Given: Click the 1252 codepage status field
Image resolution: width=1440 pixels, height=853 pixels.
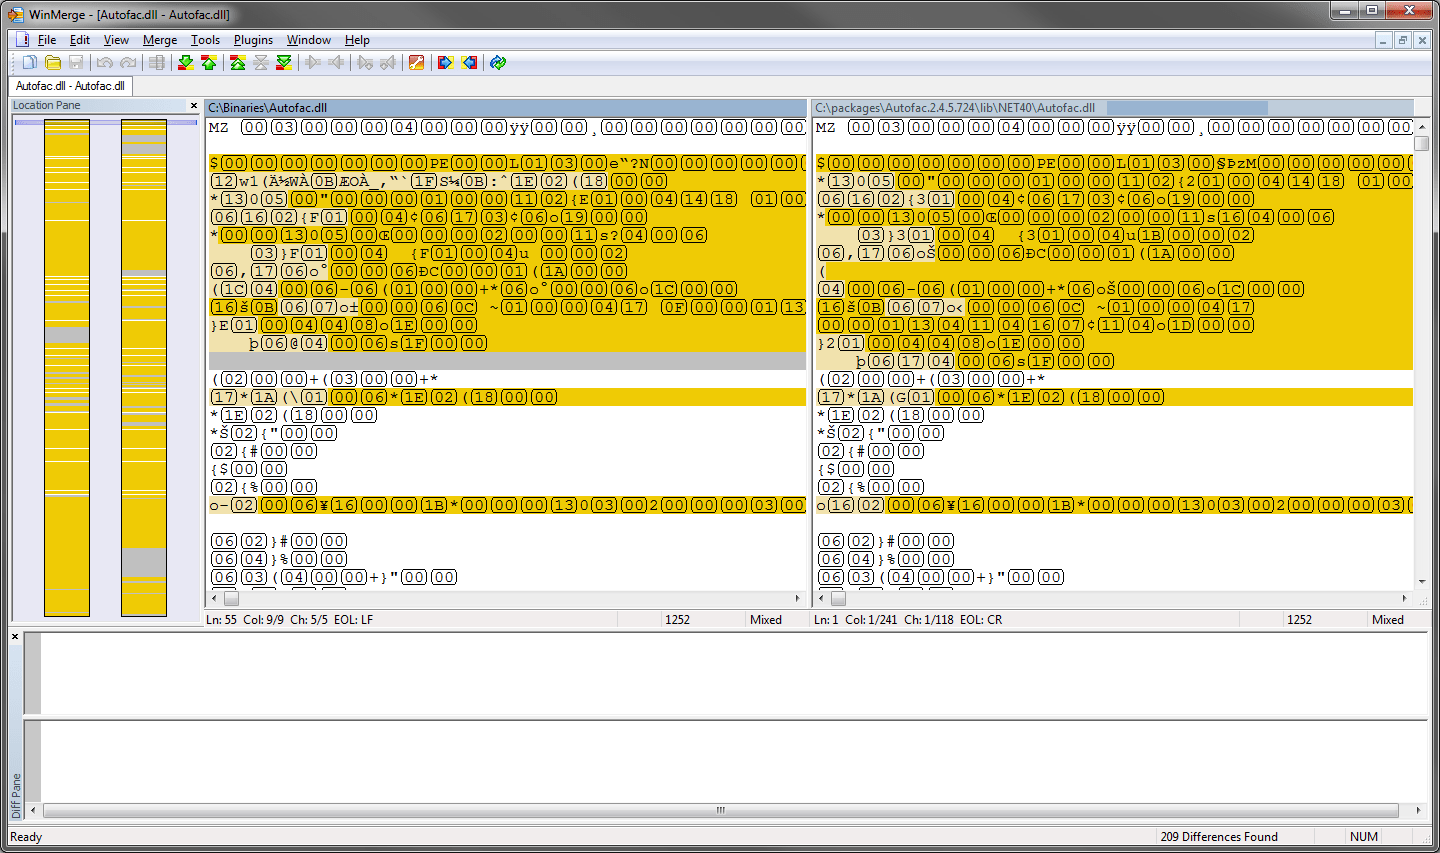Looking at the screenshot, I should [x=678, y=619].
